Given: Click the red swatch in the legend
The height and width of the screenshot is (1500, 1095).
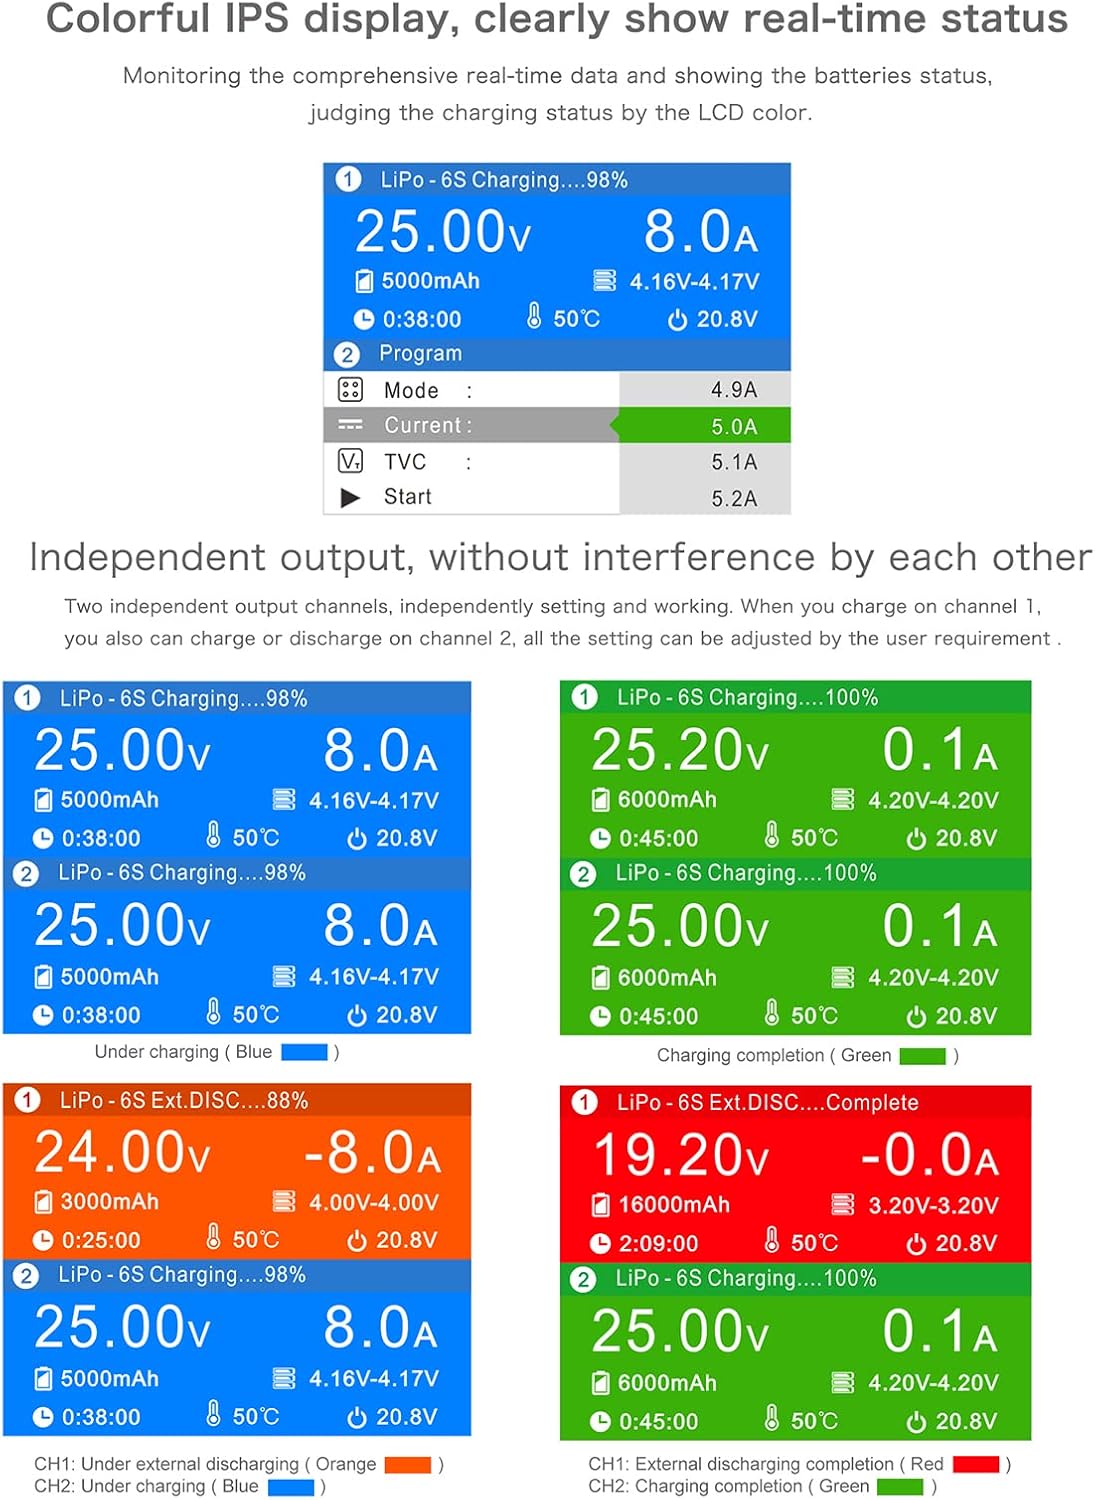Looking at the screenshot, I should tap(975, 1465).
